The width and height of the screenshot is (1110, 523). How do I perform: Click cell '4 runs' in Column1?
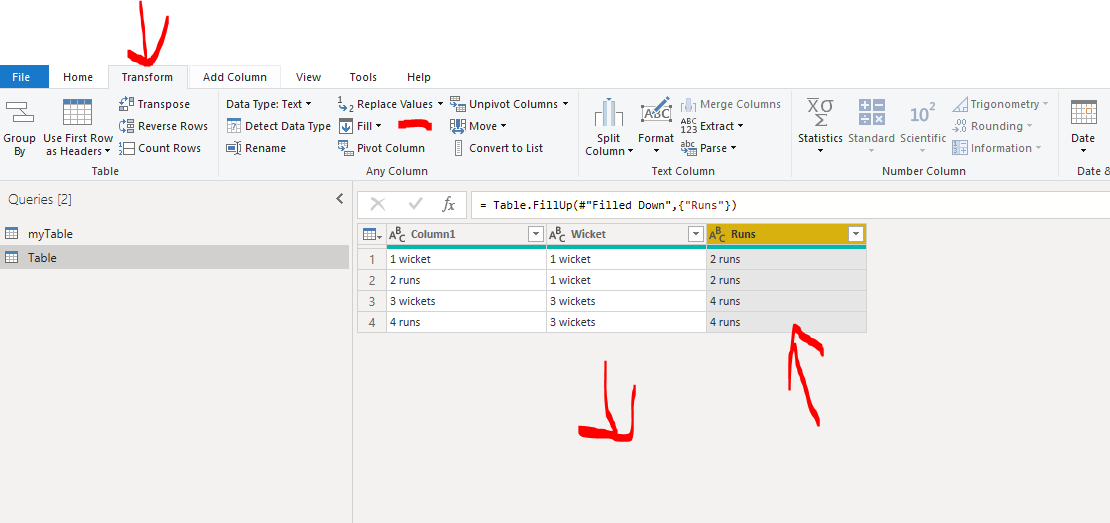pos(466,322)
